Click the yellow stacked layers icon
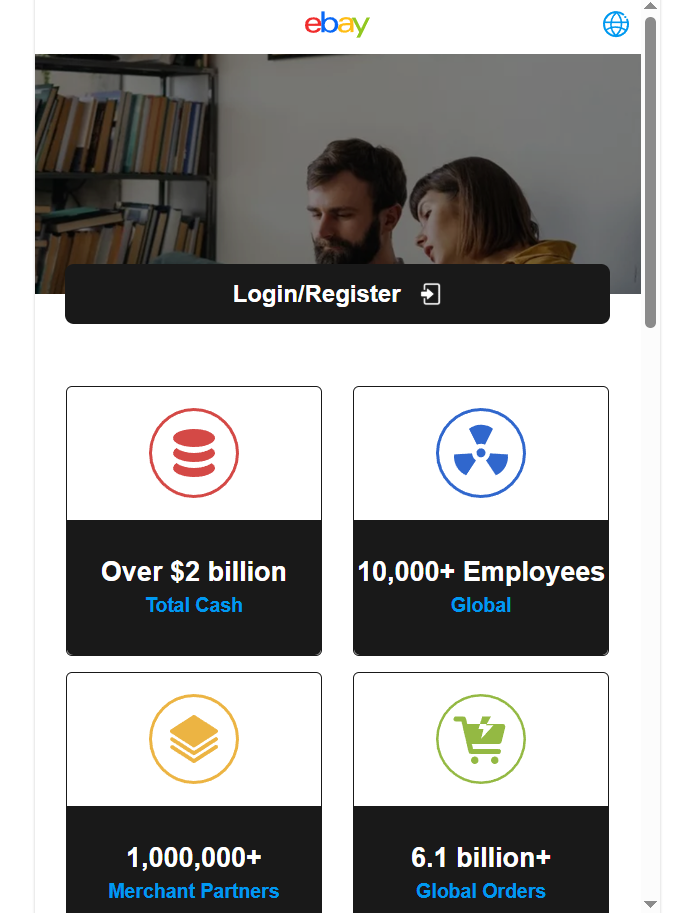677x913 pixels. click(194, 739)
